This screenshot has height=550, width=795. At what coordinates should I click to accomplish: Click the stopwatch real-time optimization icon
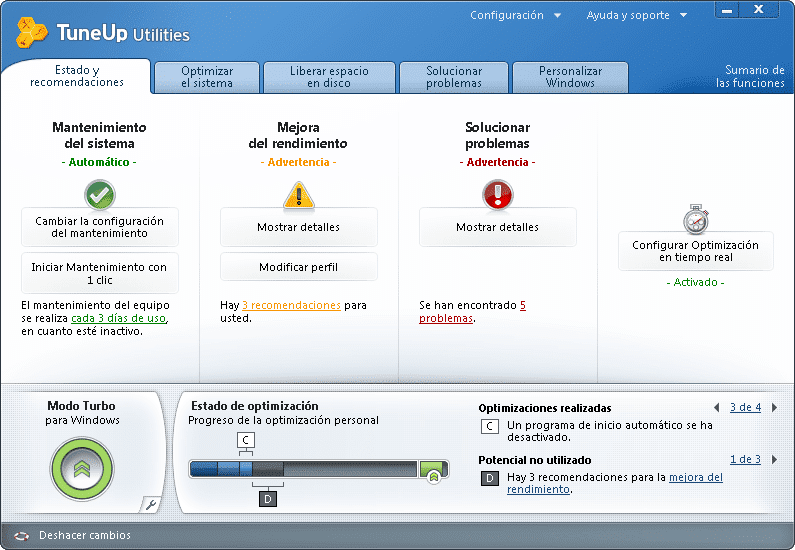point(696,219)
